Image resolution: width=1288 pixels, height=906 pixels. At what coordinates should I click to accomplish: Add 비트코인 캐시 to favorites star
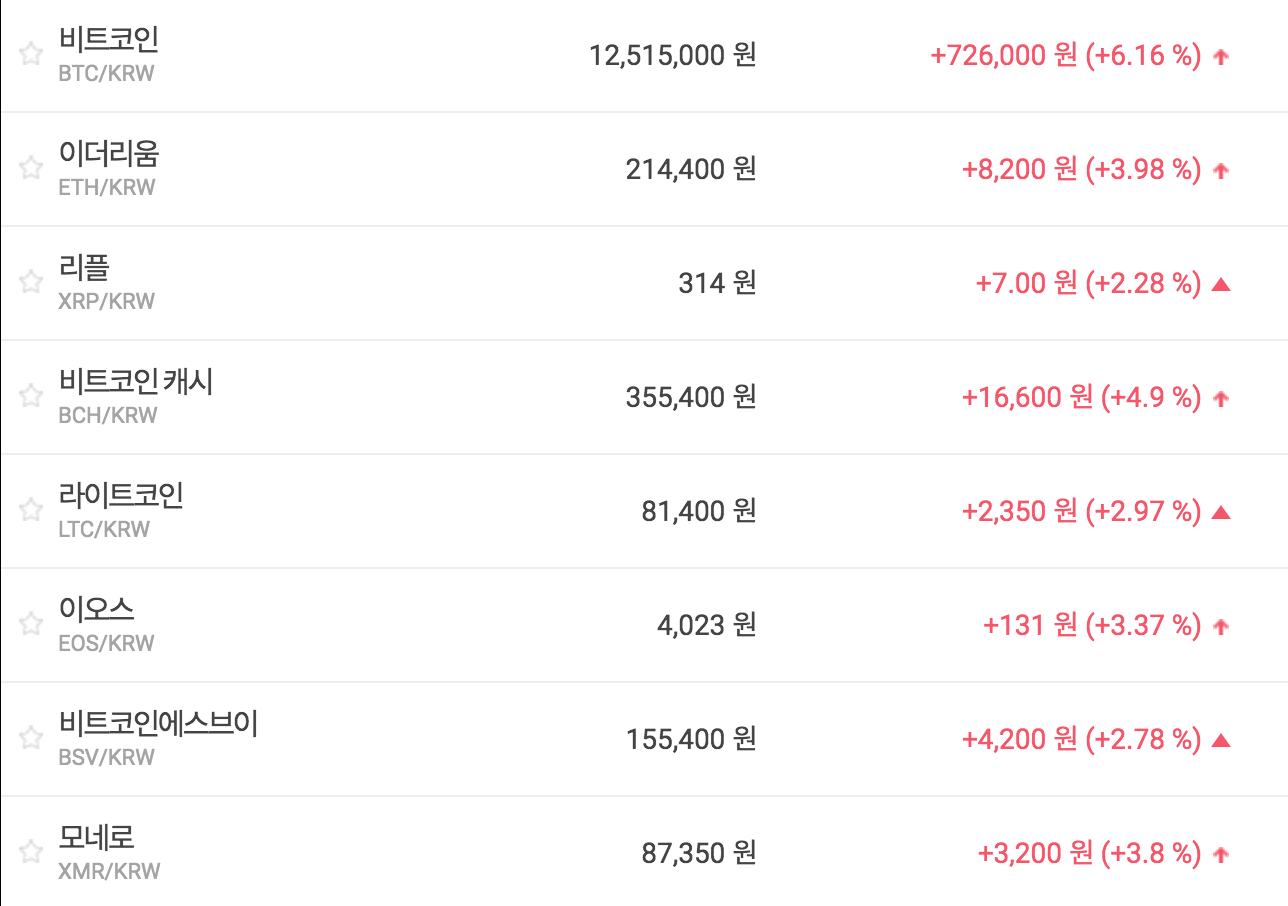(x=31, y=396)
